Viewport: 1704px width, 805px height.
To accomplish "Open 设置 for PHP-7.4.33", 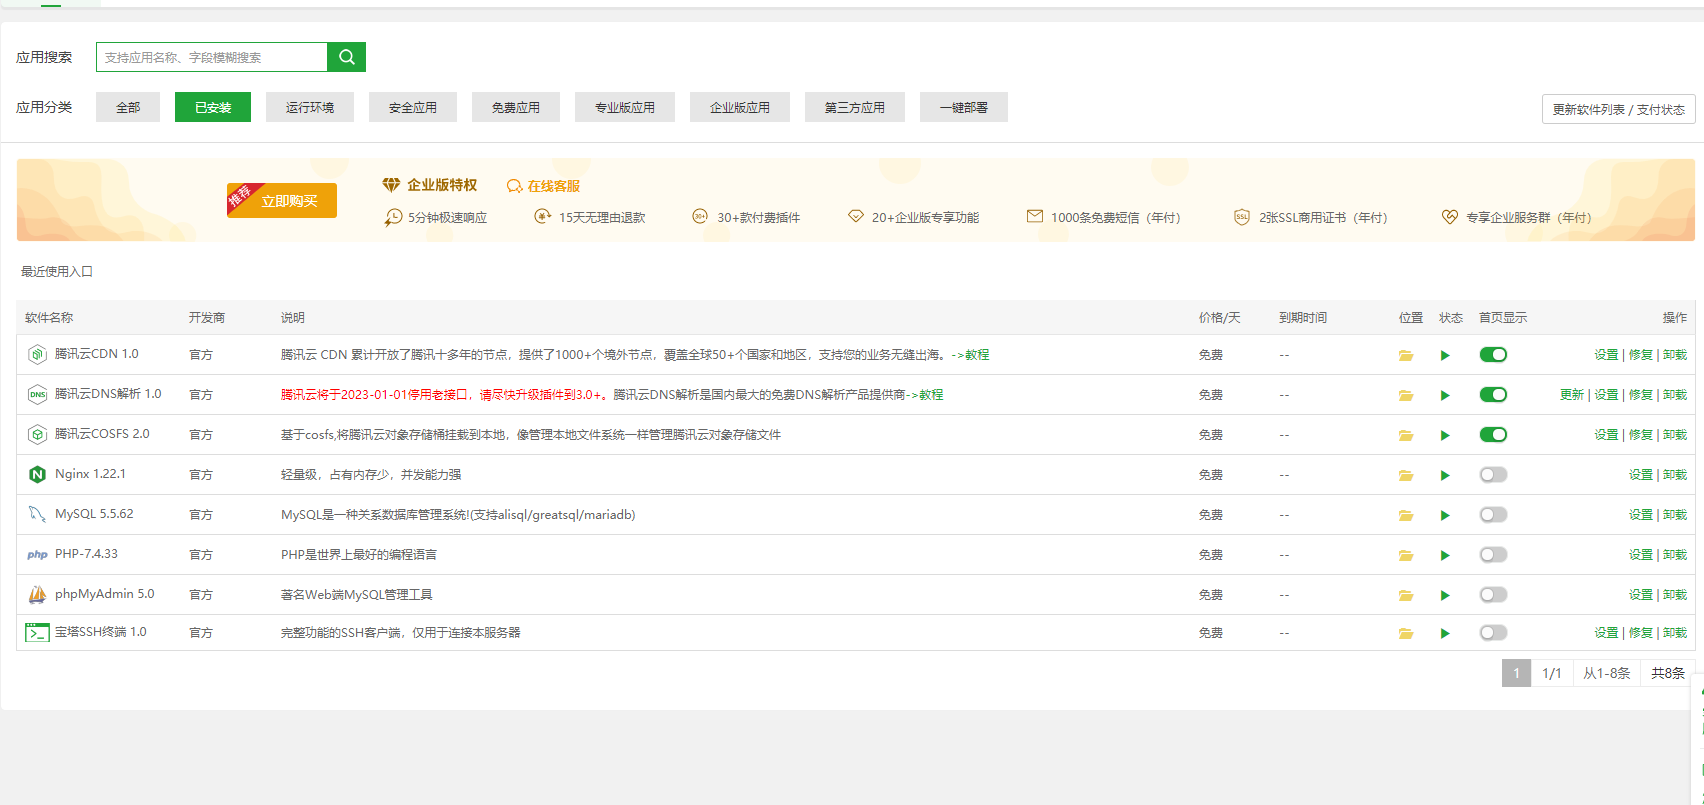I will click(x=1640, y=555).
